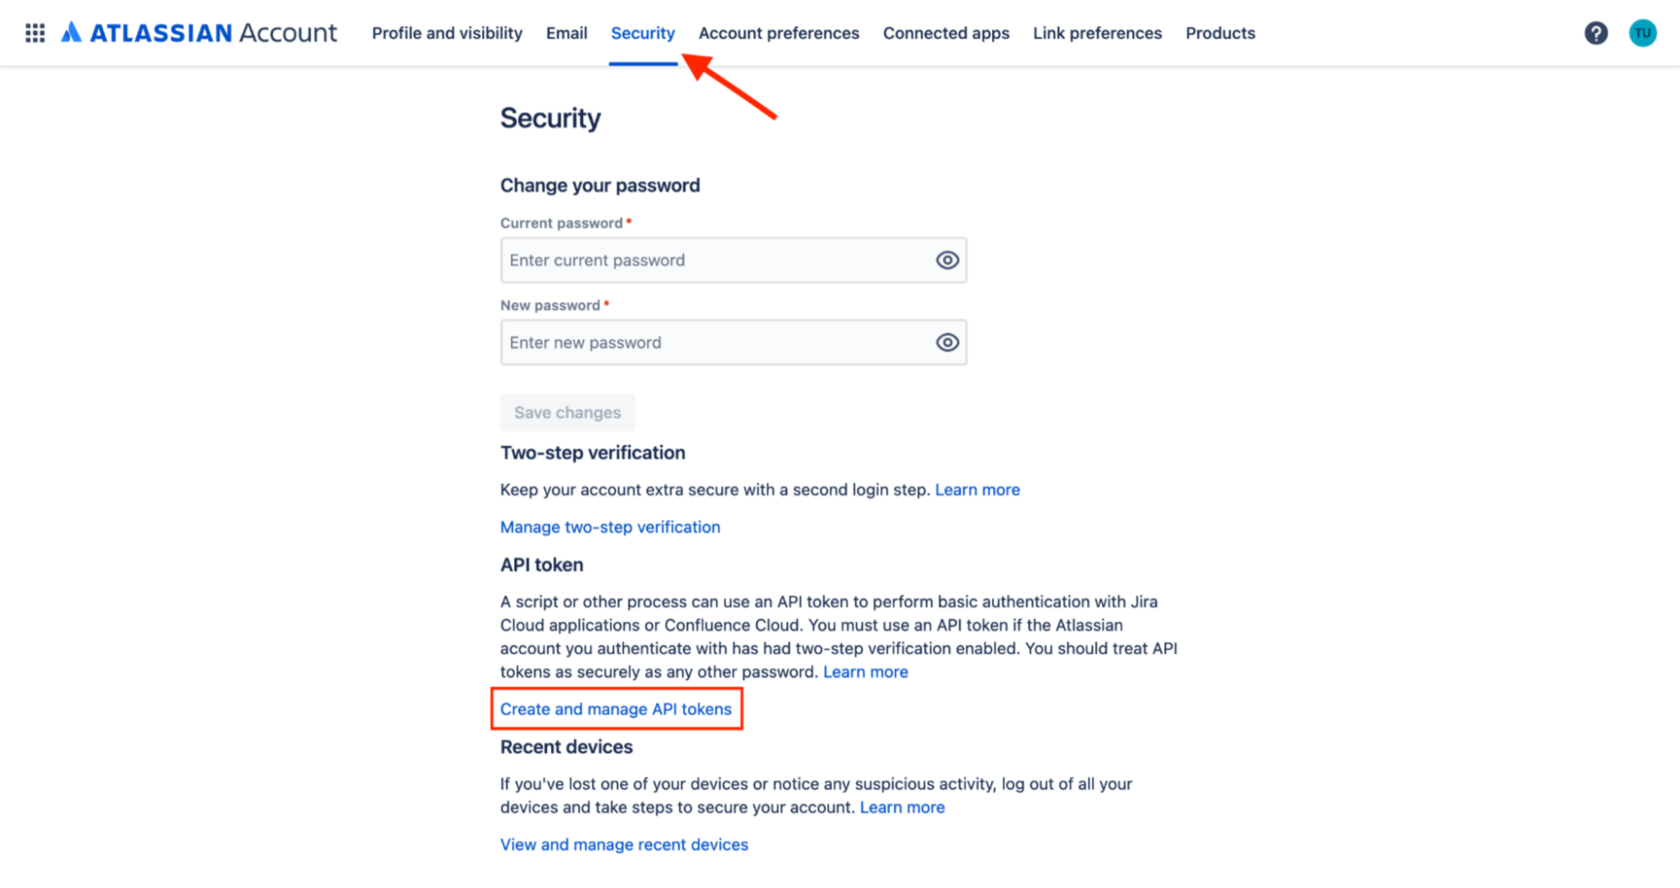Click Learn more about two-step verification
Screen dimensions: 1680x888
(x=977, y=489)
